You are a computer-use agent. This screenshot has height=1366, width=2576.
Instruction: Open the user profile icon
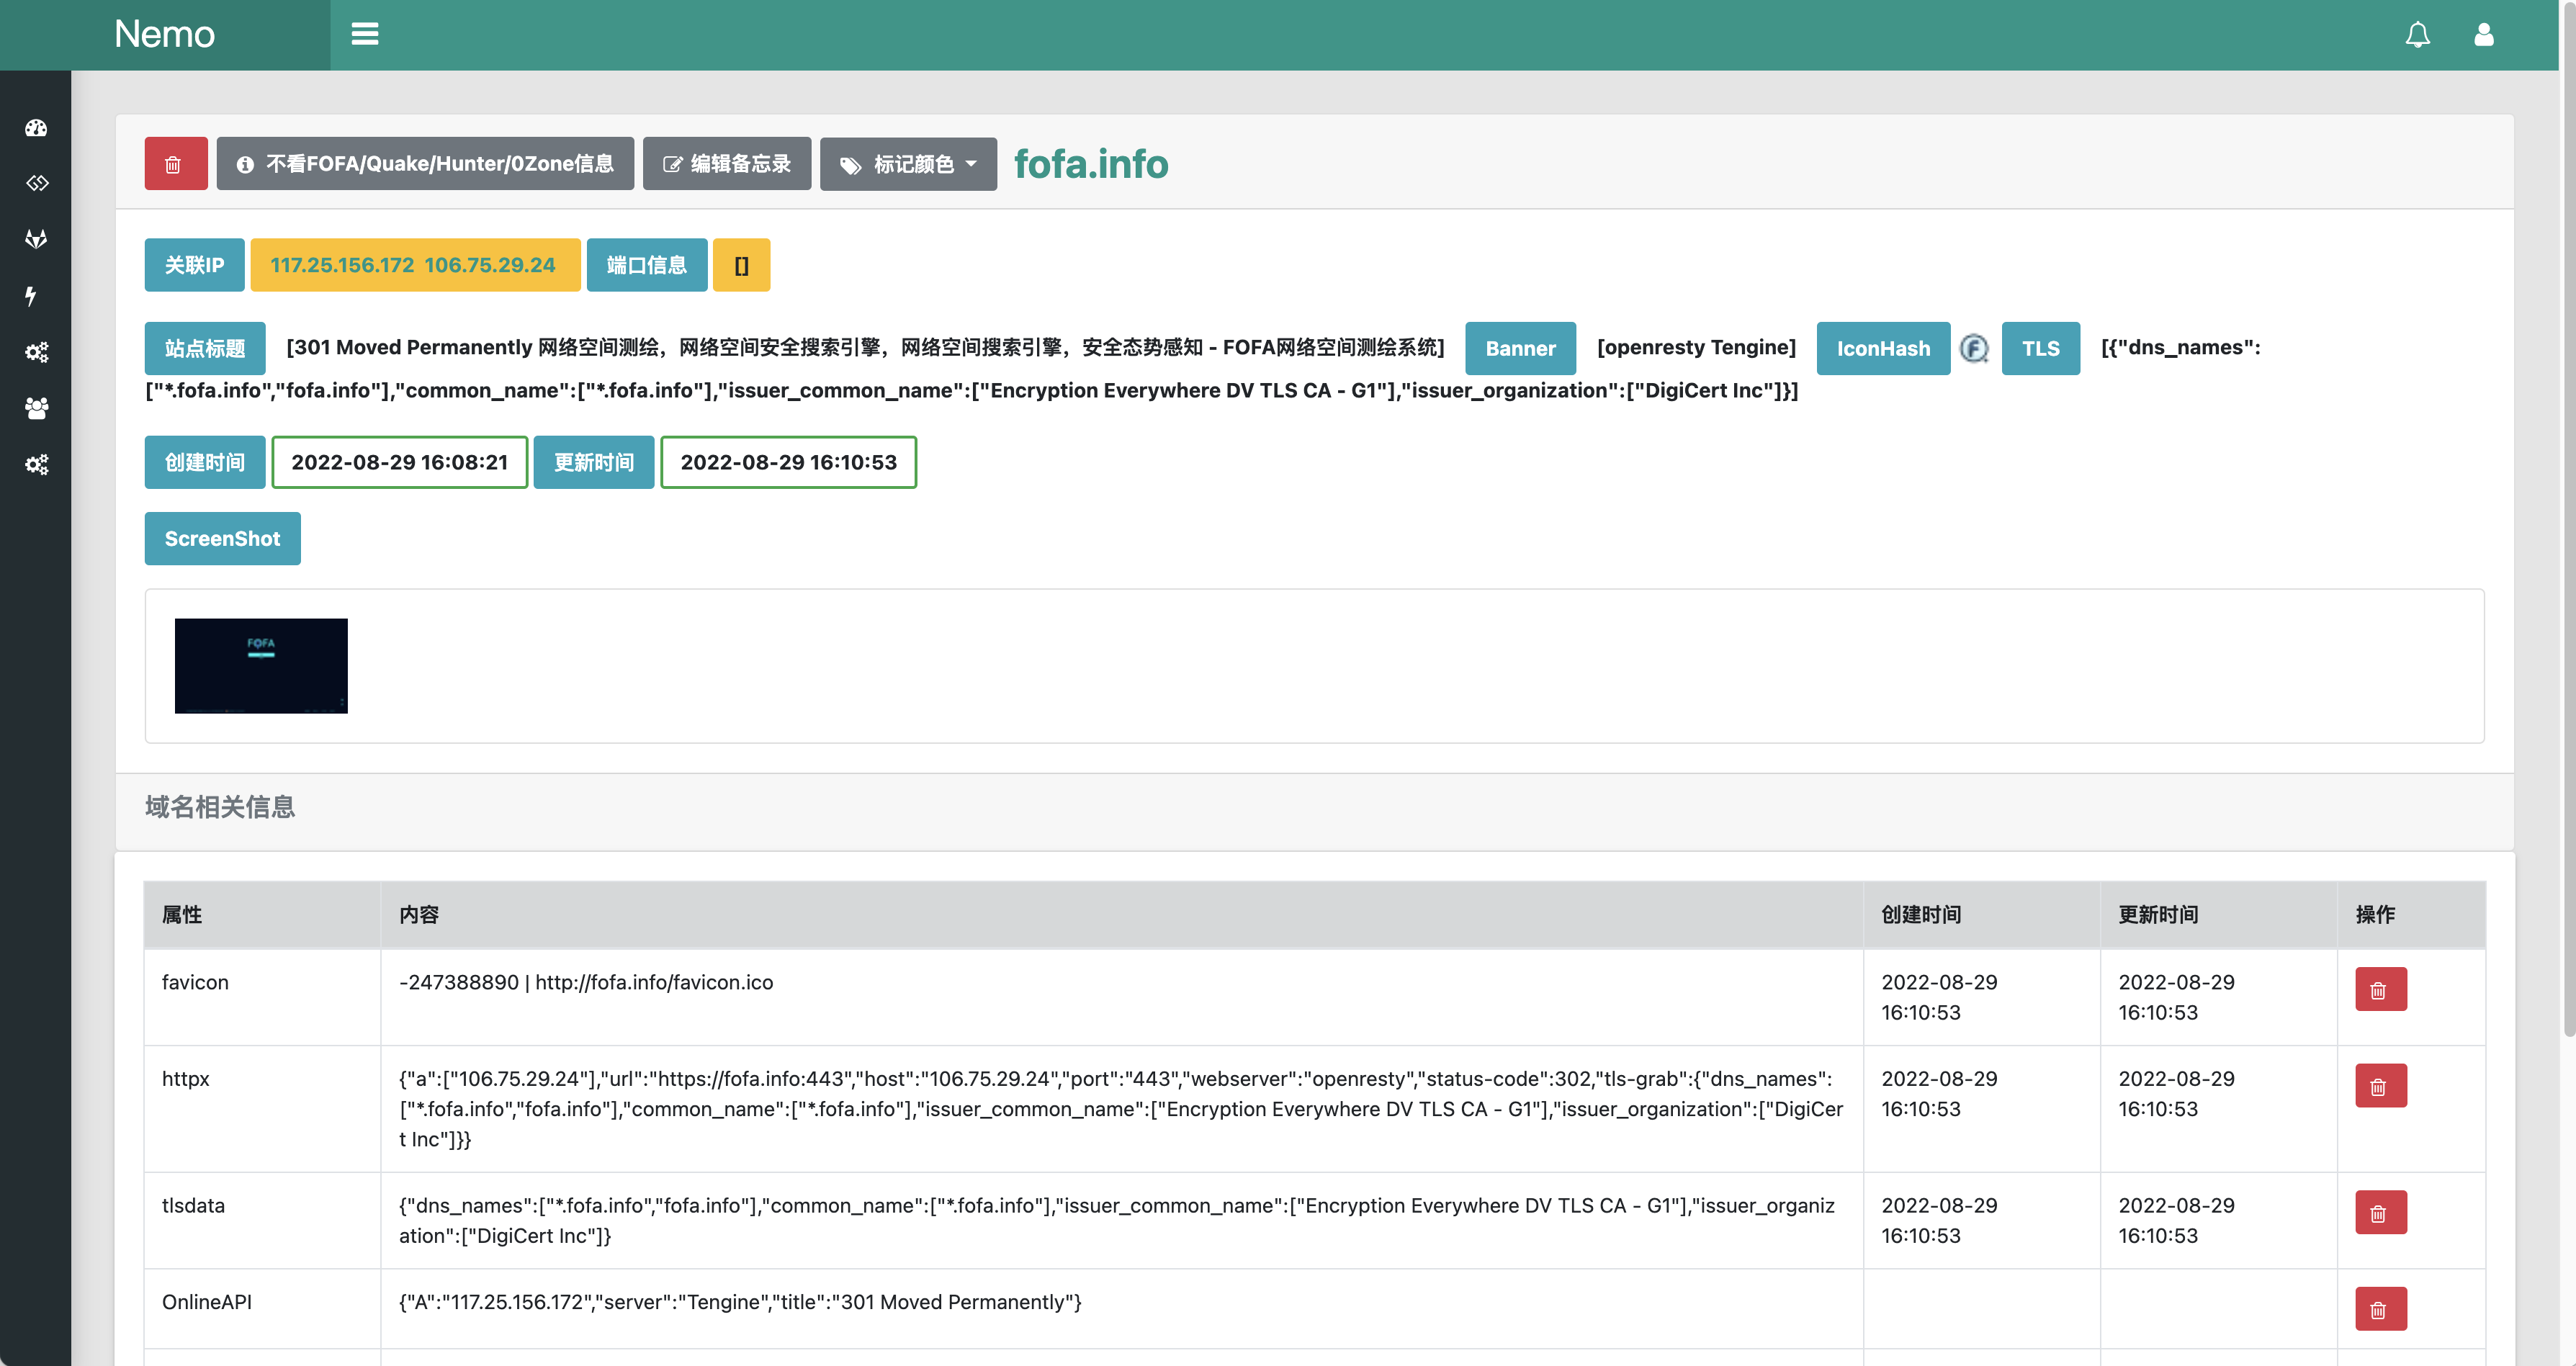2483,35
